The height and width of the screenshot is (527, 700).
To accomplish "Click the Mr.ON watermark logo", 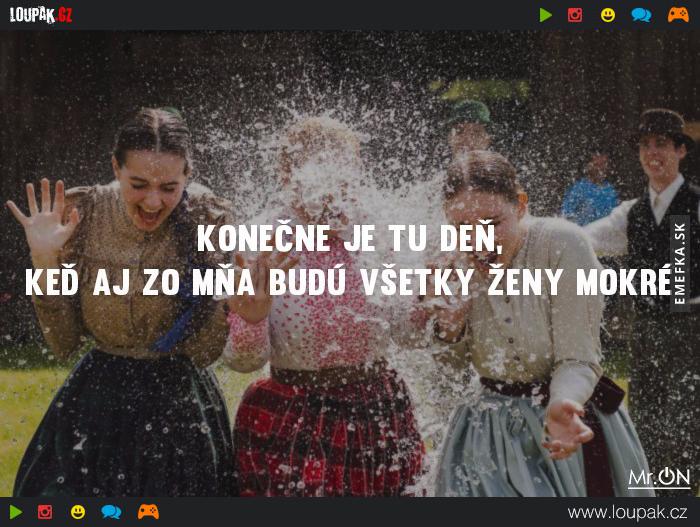I will (659, 478).
